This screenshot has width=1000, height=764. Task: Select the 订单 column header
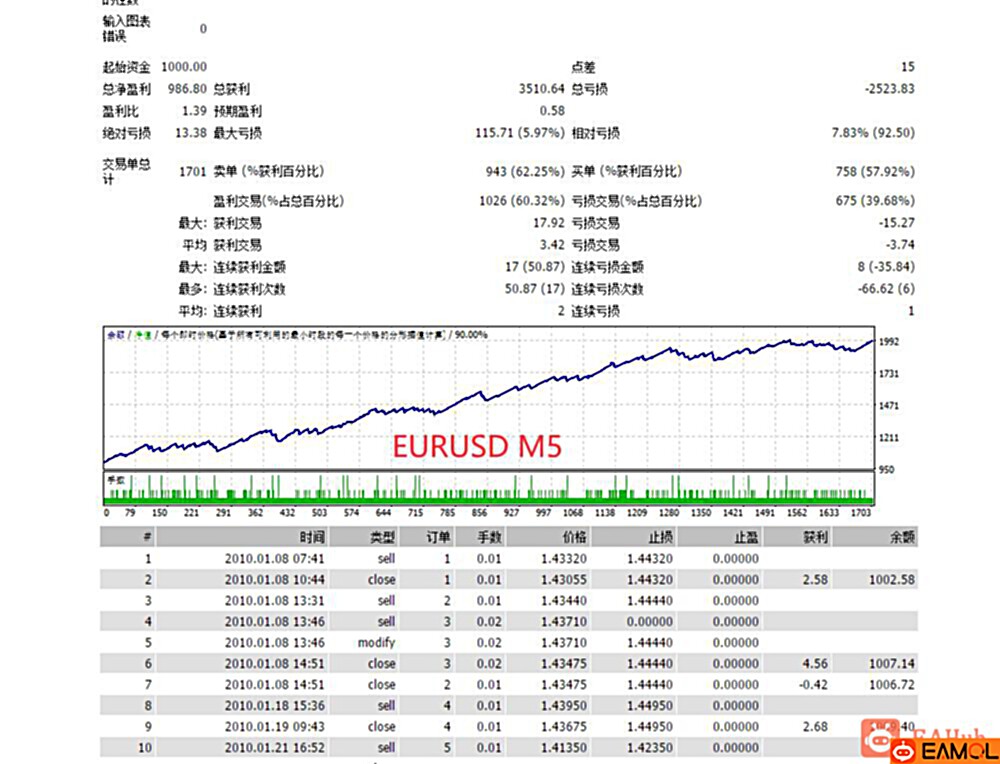click(x=438, y=537)
